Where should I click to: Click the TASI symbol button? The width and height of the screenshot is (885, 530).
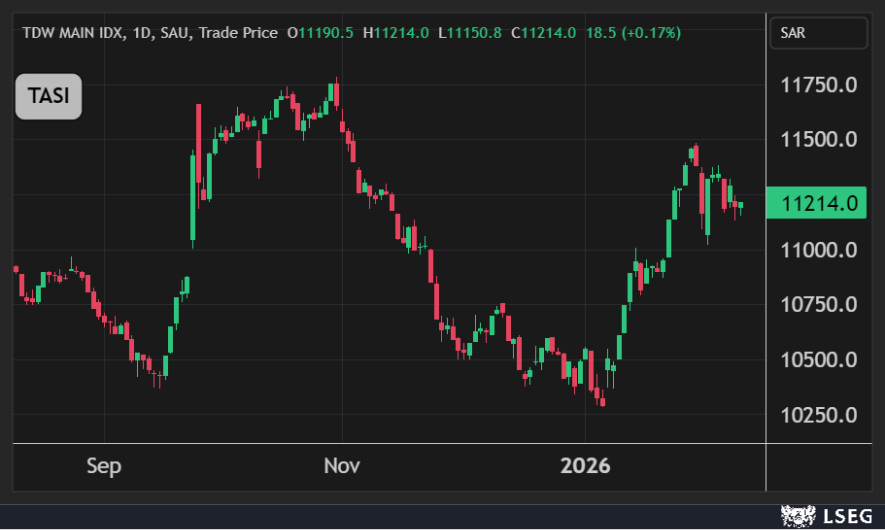click(48, 97)
